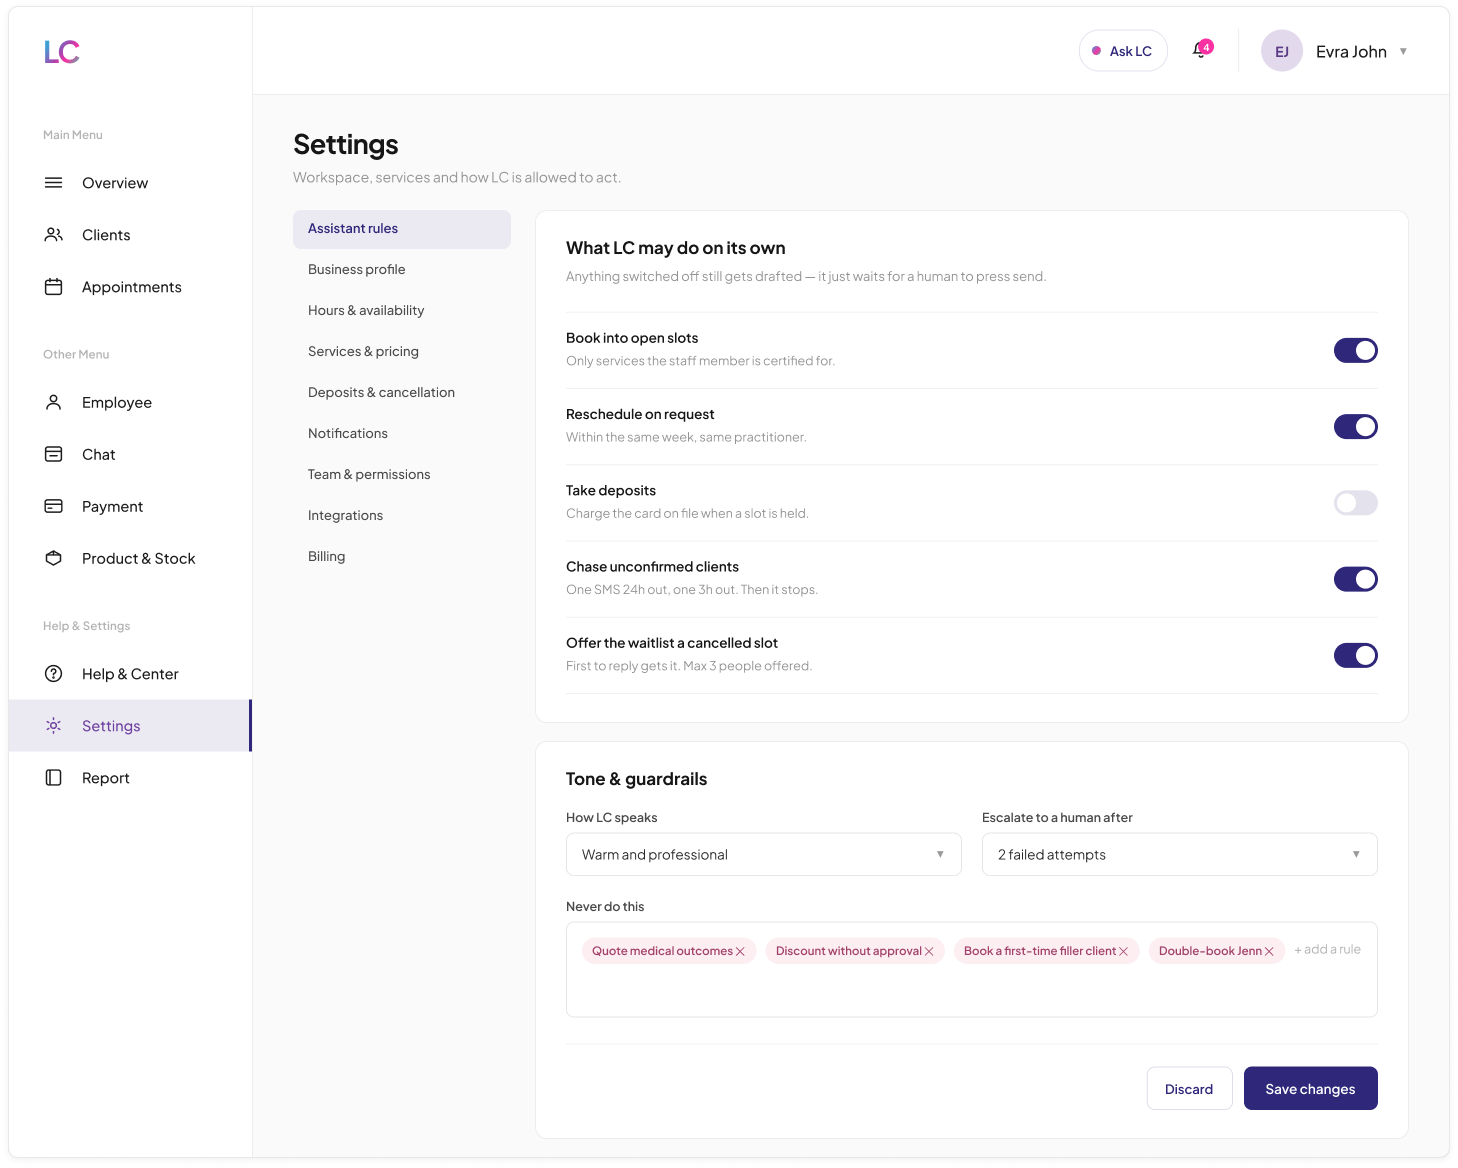Remove the 'Book a first-time filler client' tag
The height and width of the screenshot is (1168, 1458).
pyautogui.click(x=1123, y=952)
